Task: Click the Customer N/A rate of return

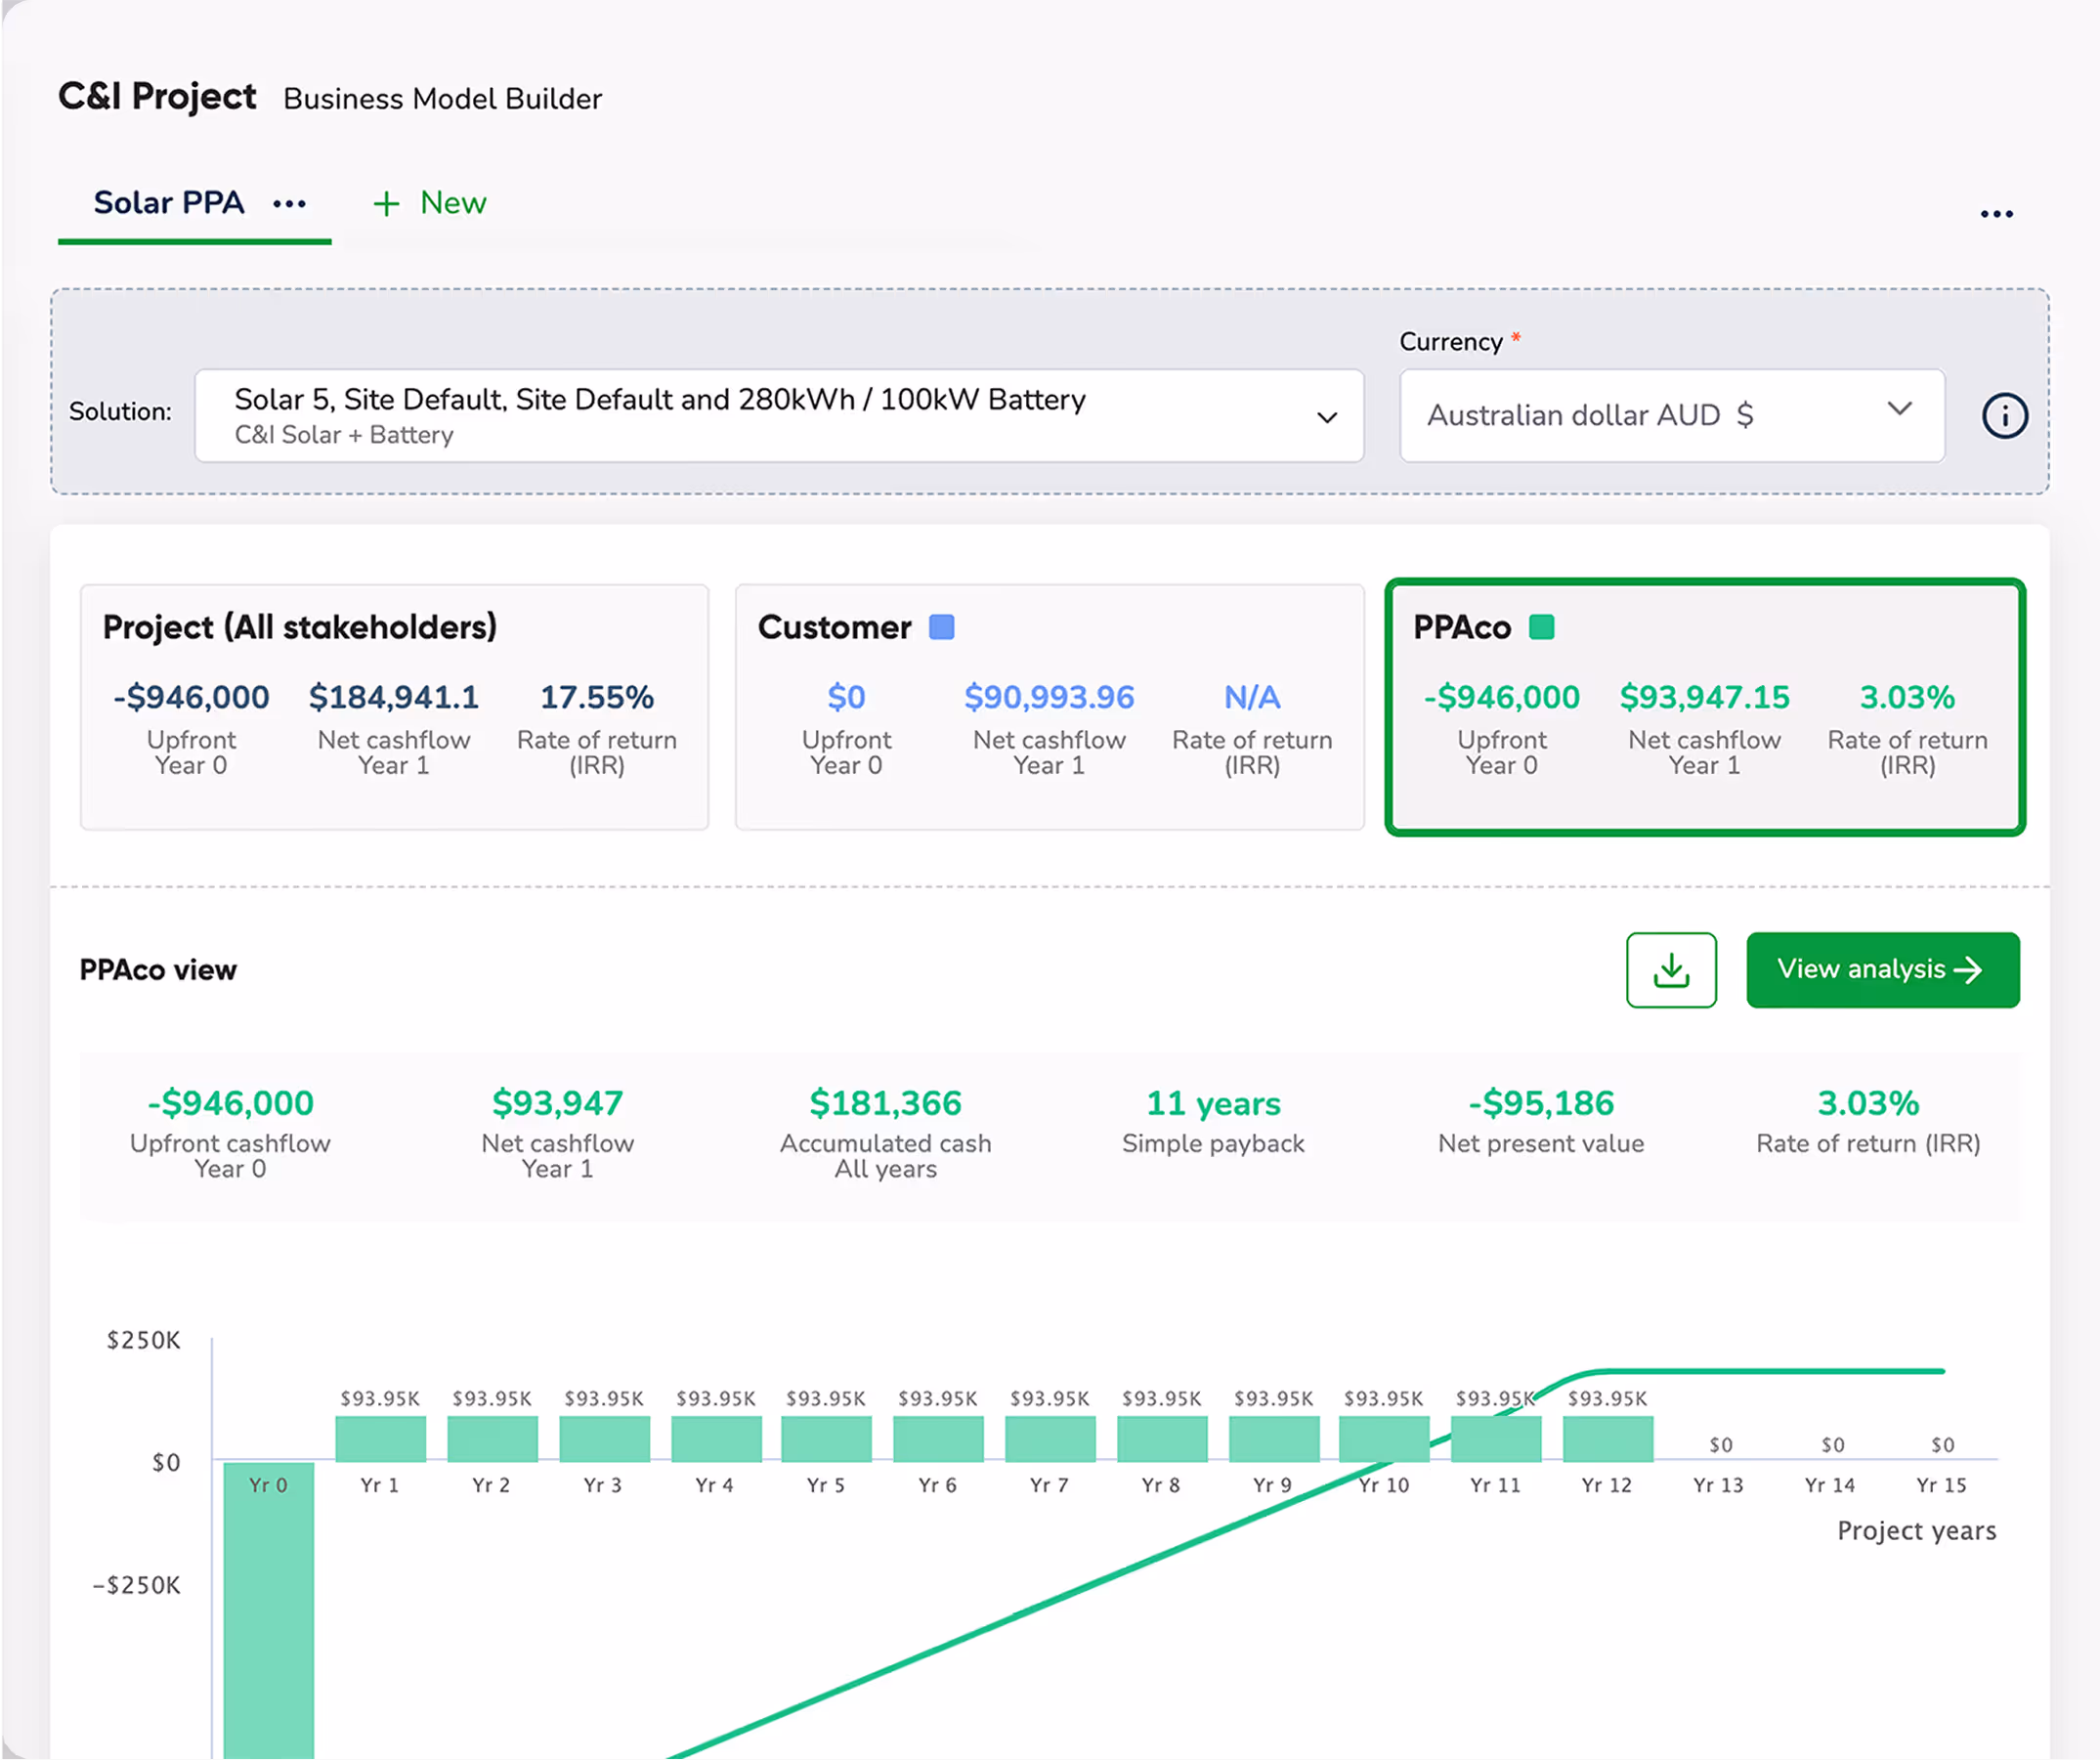Action: tap(1252, 697)
